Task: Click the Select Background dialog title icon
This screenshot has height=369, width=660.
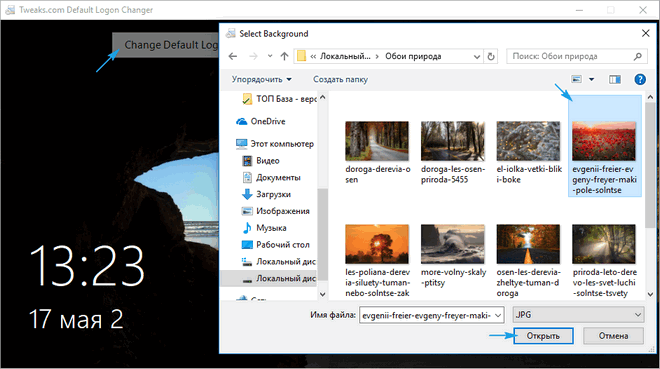Action: point(230,34)
